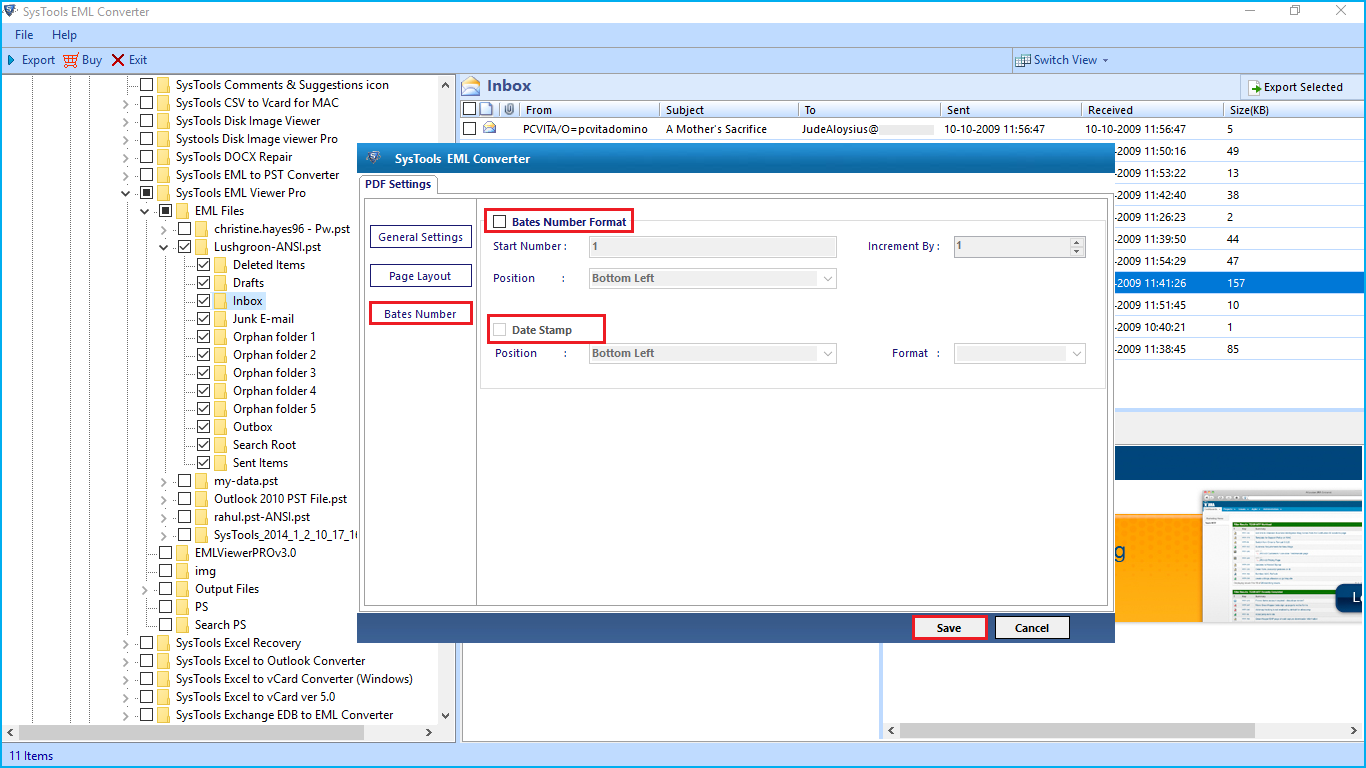Enable the Date Stamp checkbox
1366x768 pixels.
(500, 330)
